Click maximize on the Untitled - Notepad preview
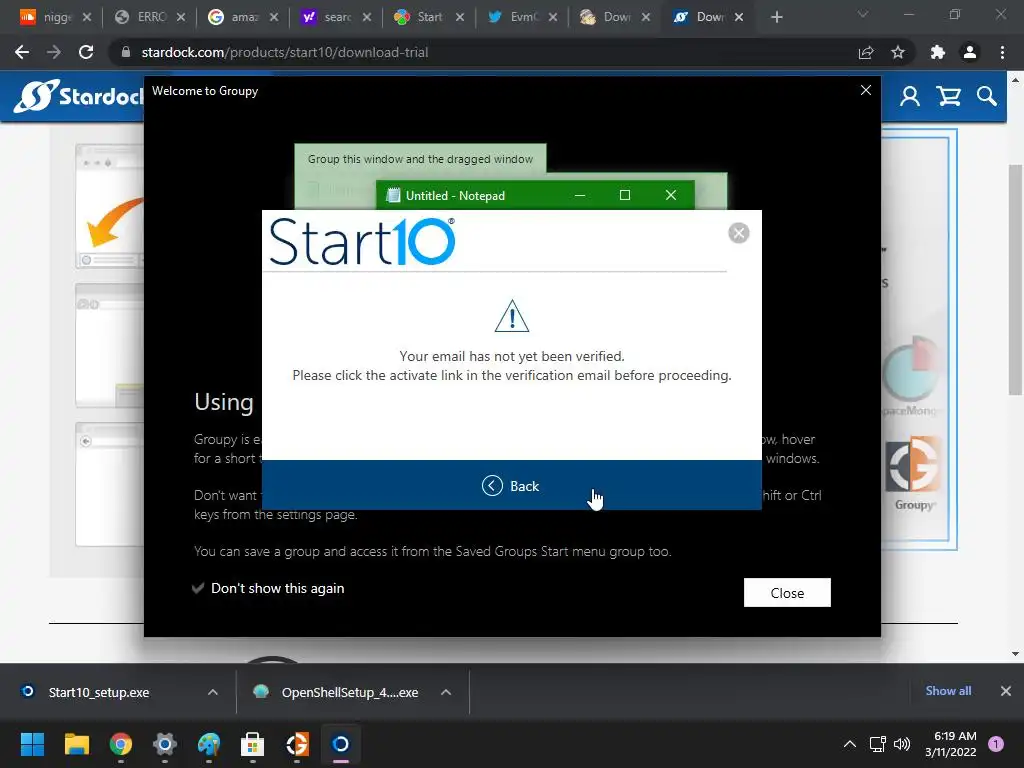Image resolution: width=1024 pixels, height=768 pixels. (x=625, y=195)
